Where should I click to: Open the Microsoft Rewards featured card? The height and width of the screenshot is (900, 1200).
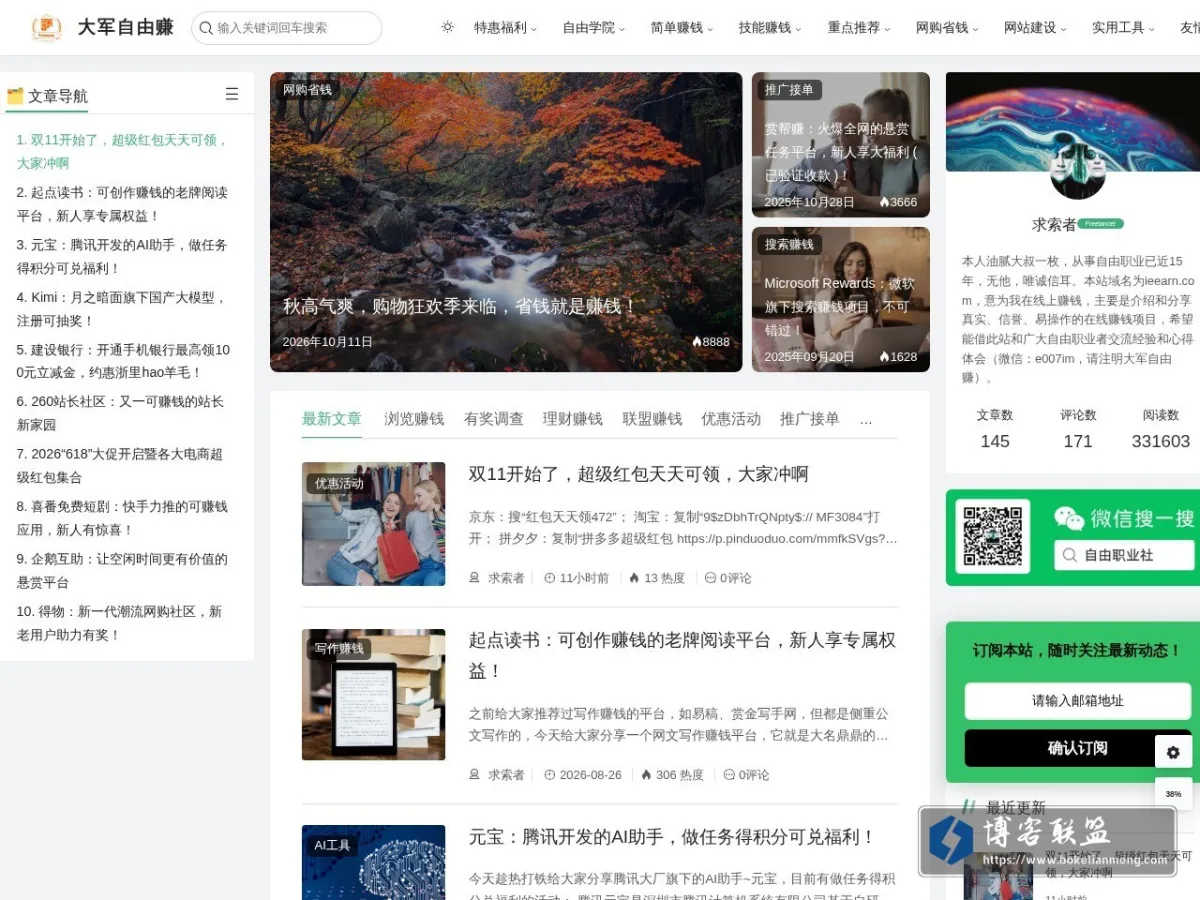tap(840, 300)
